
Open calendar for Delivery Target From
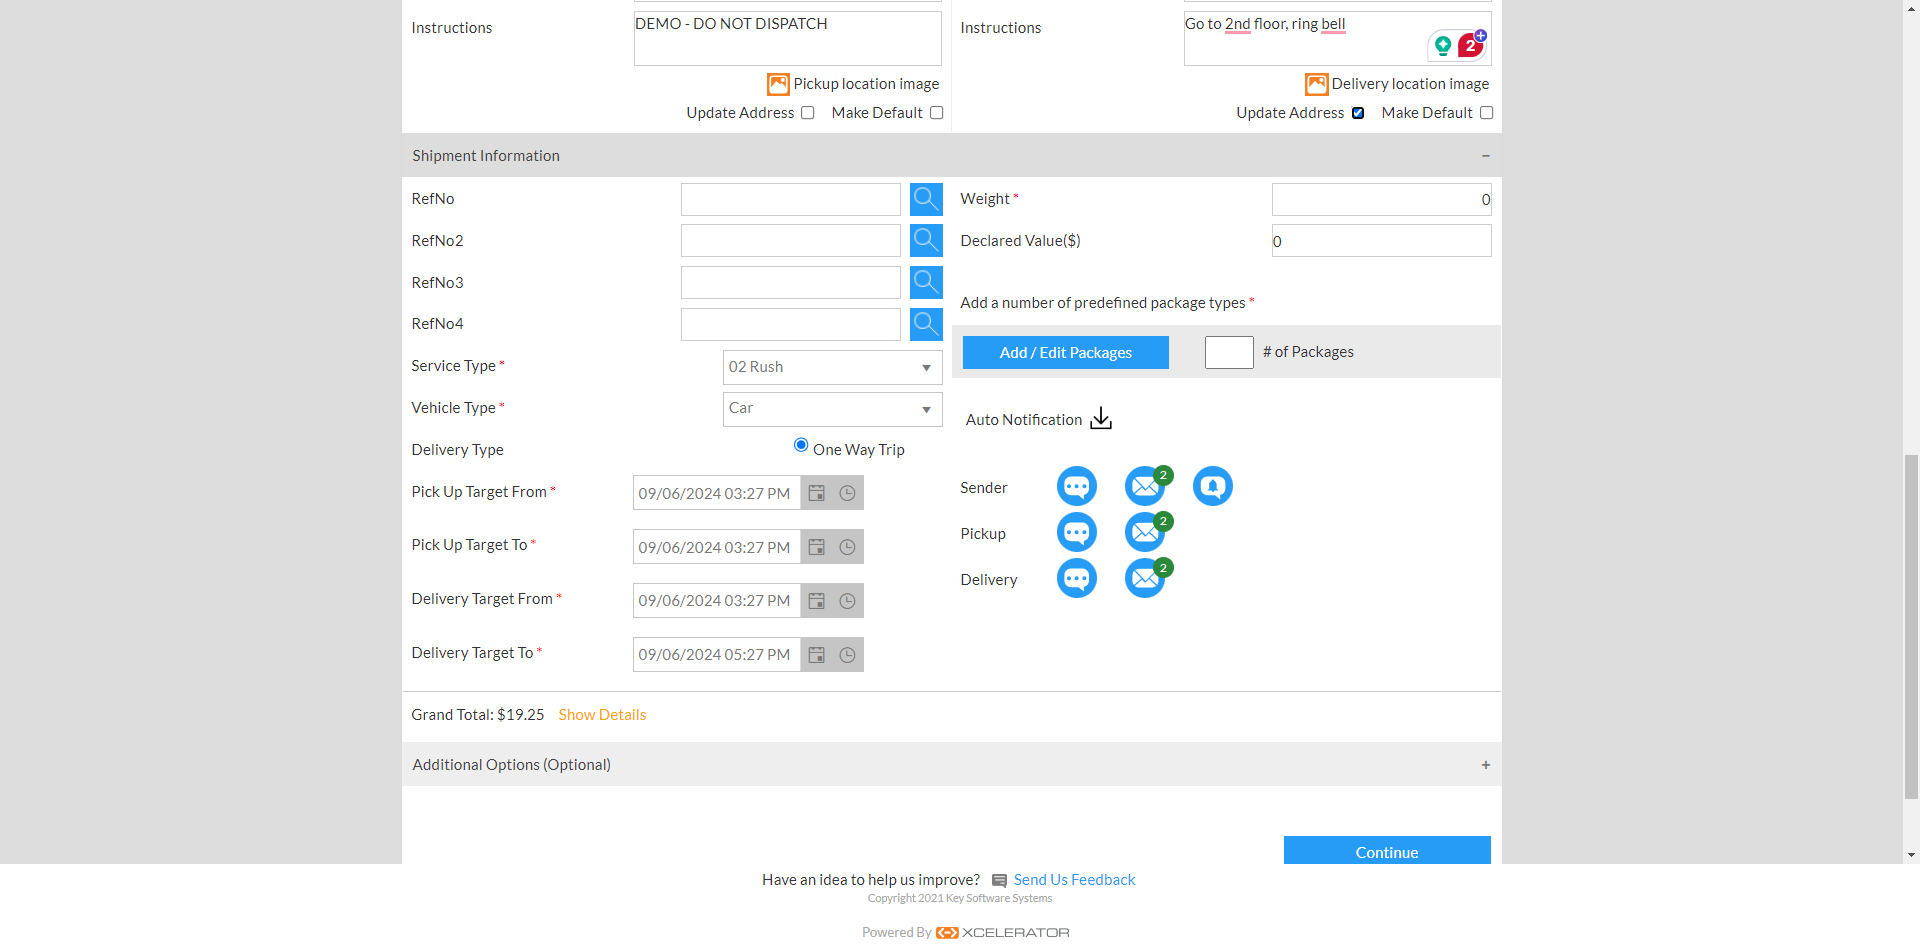coord(817,601)
